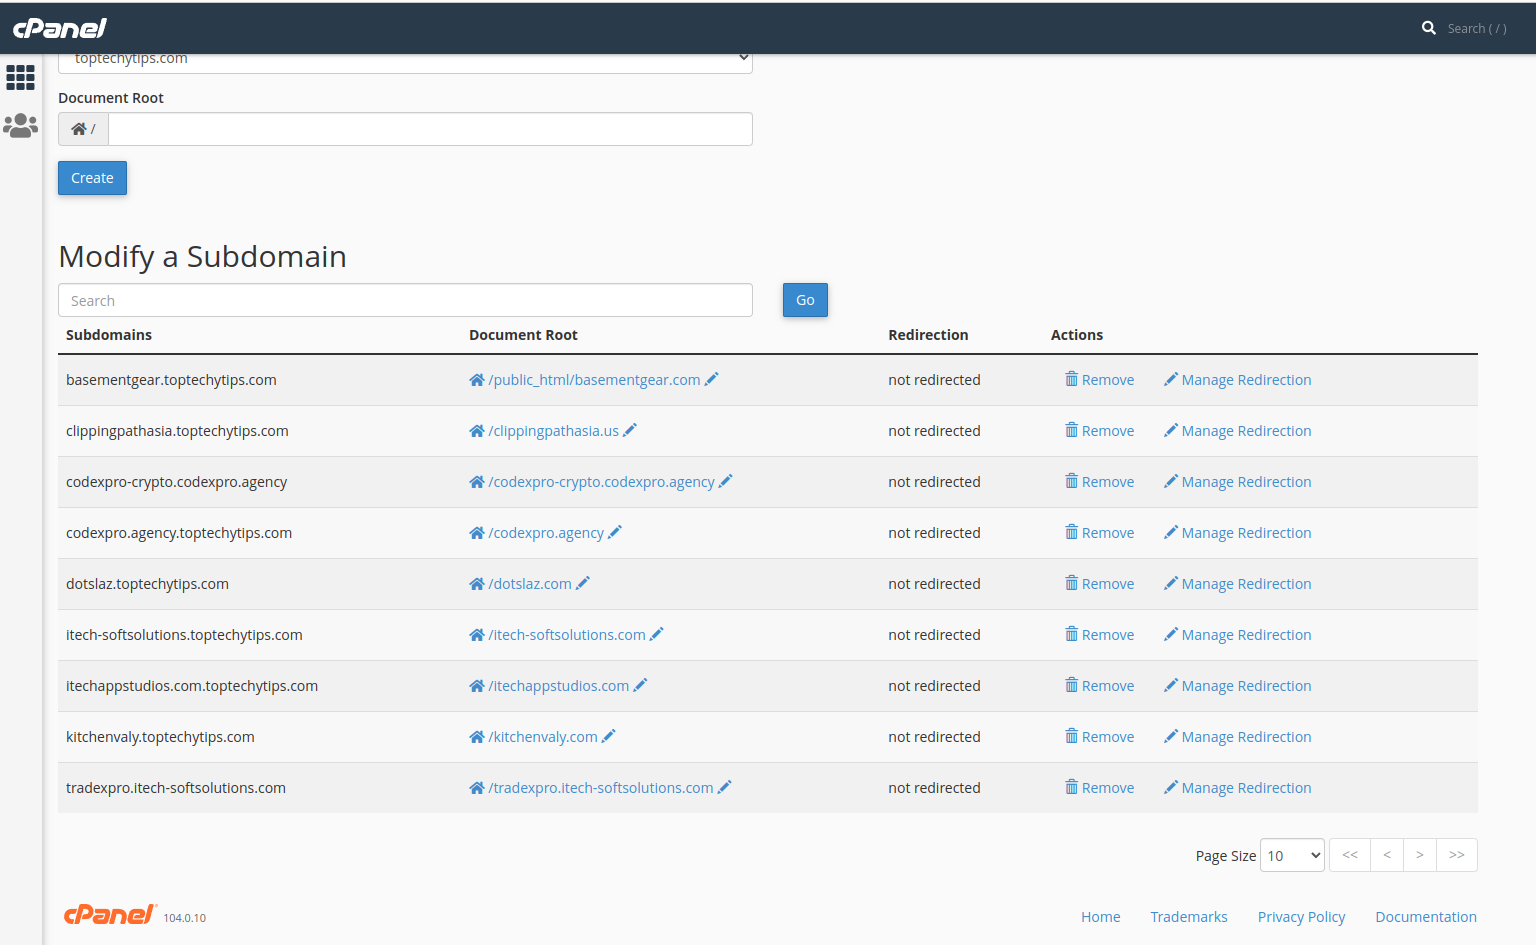
Task: Focus the Document Root input field
Action: [430, 129]
